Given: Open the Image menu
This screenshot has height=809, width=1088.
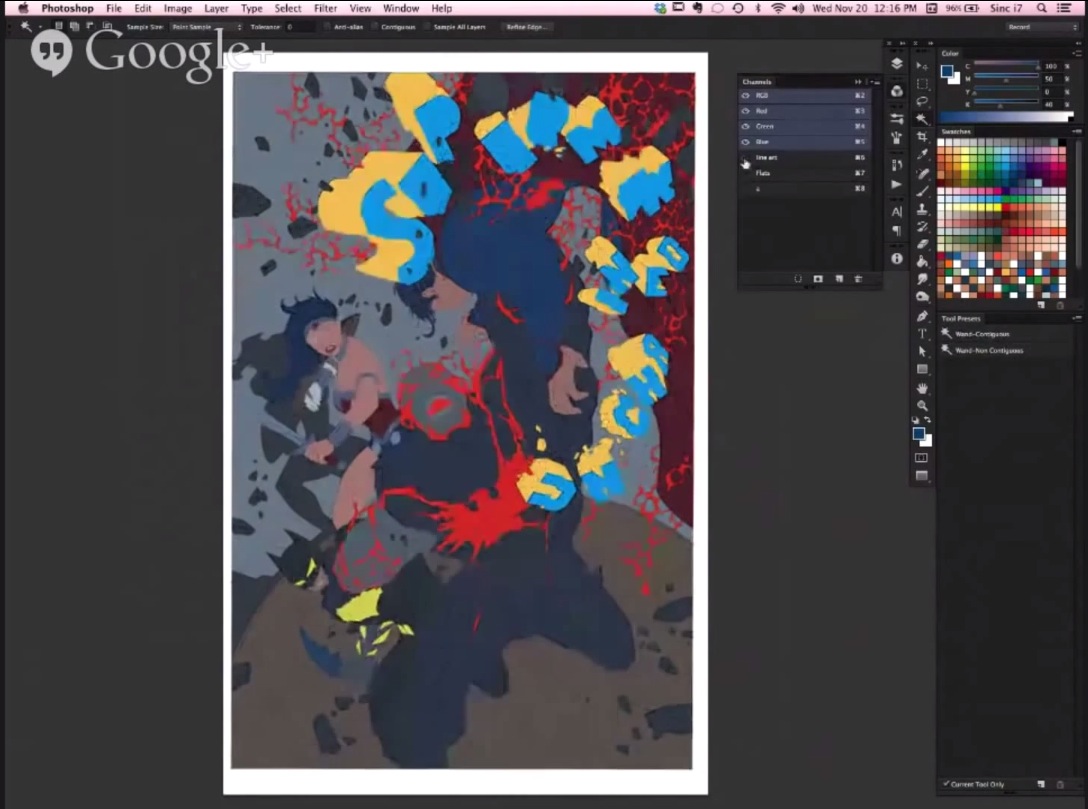Looking at the screenshot, I should click(x=178, y=8).
